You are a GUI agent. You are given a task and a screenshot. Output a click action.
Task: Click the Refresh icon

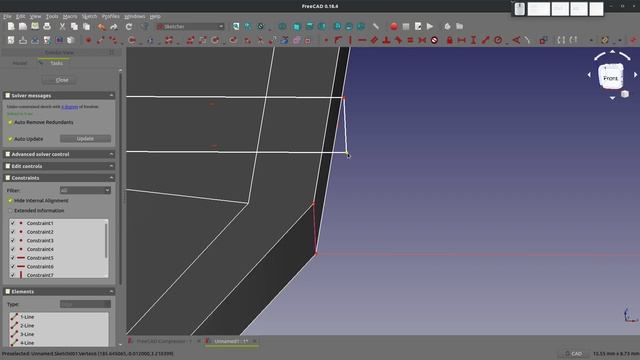129,27
